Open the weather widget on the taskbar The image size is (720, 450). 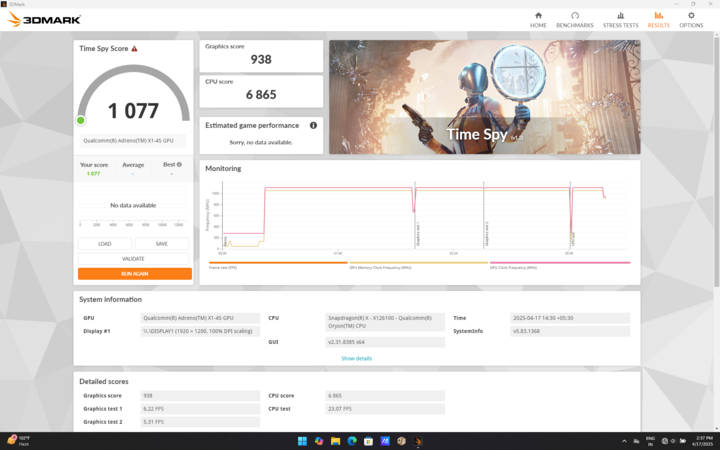pyautogui.click(x=18, y=441)
